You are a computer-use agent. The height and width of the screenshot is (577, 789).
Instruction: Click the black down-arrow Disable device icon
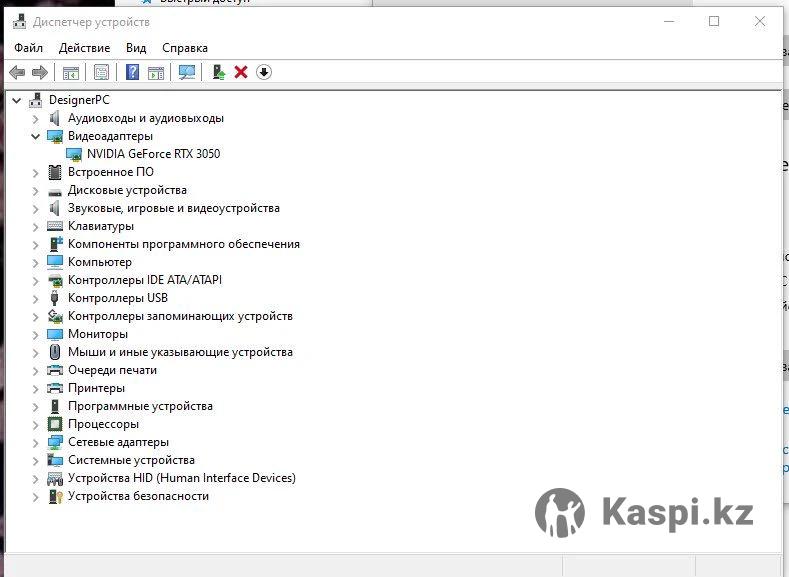264,72
